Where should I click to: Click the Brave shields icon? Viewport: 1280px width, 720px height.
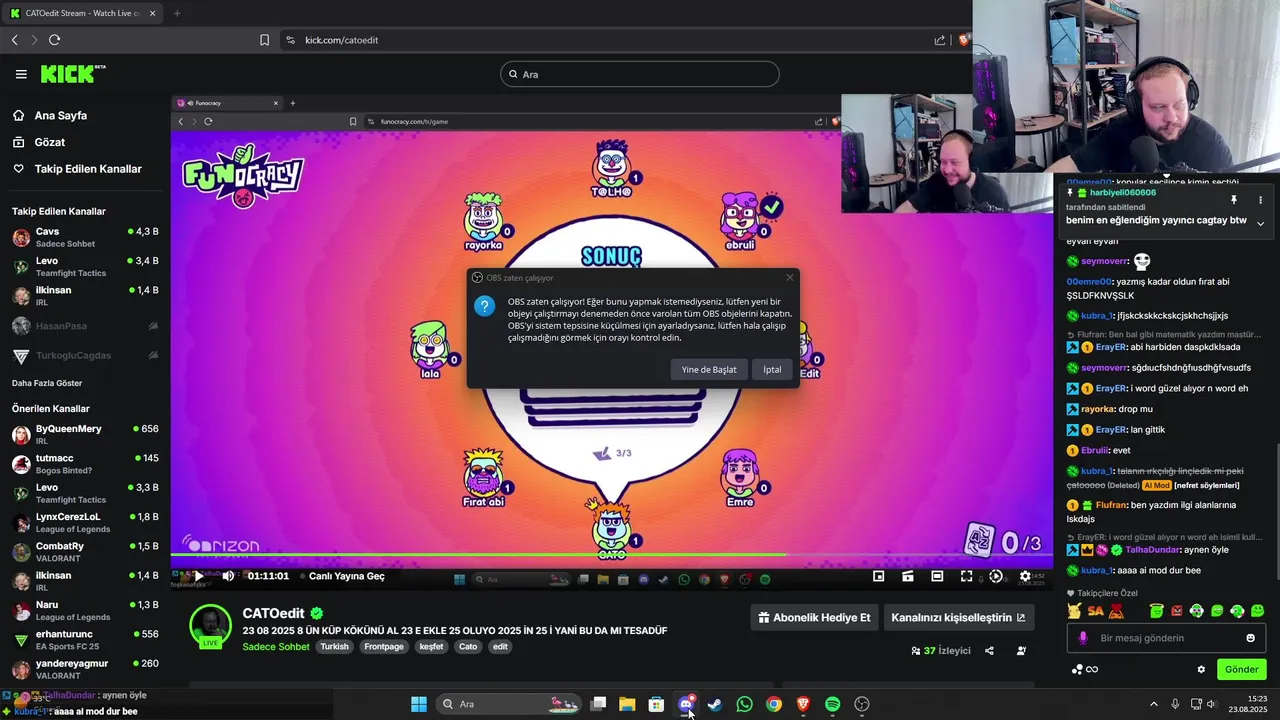click(x=964, y=40)
